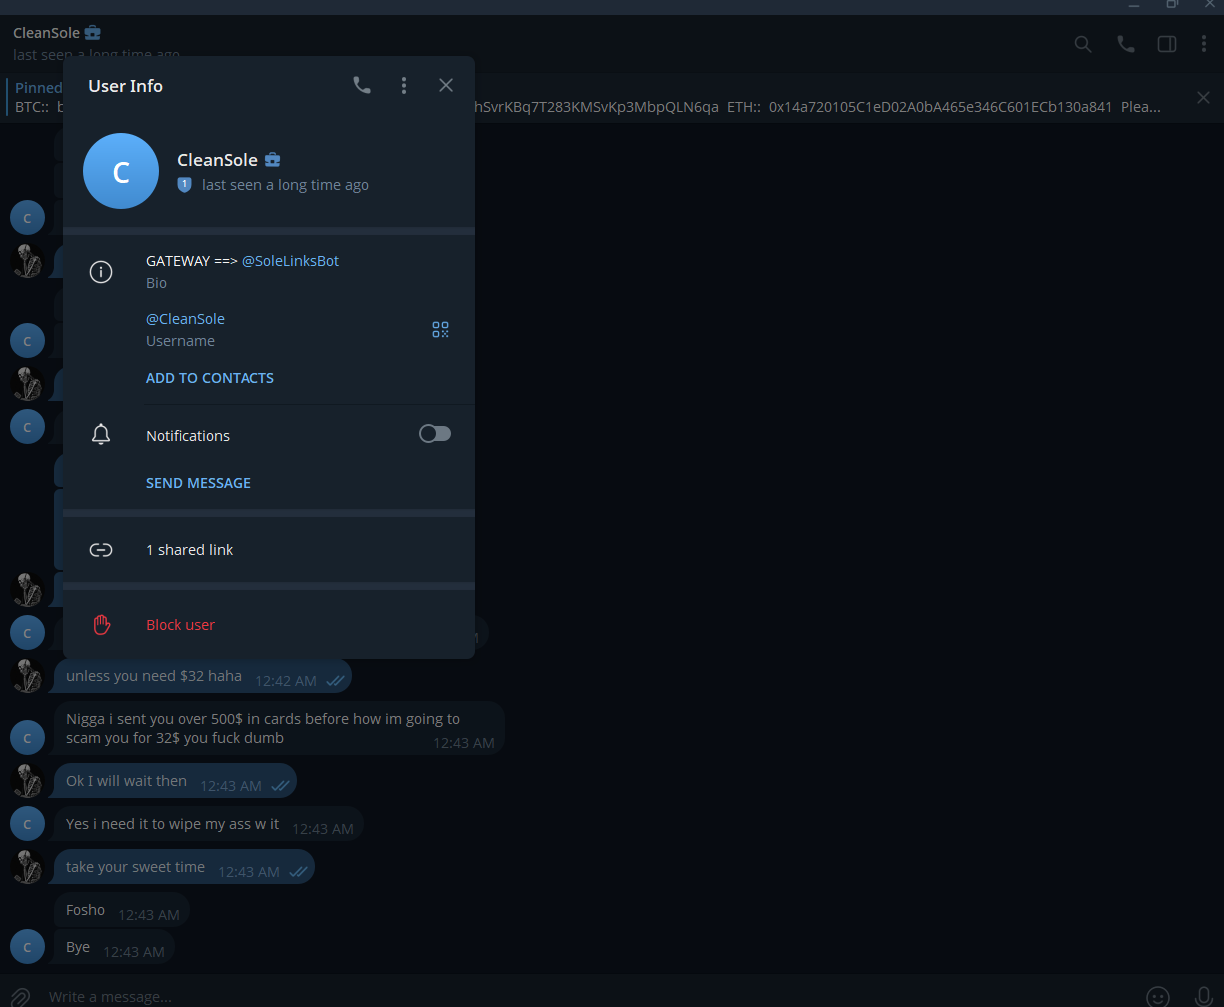Image resolution: width=1224 pixels, height=1007 pixels.
Task: Search in chat using magnifier icon
Action: 1083,44
